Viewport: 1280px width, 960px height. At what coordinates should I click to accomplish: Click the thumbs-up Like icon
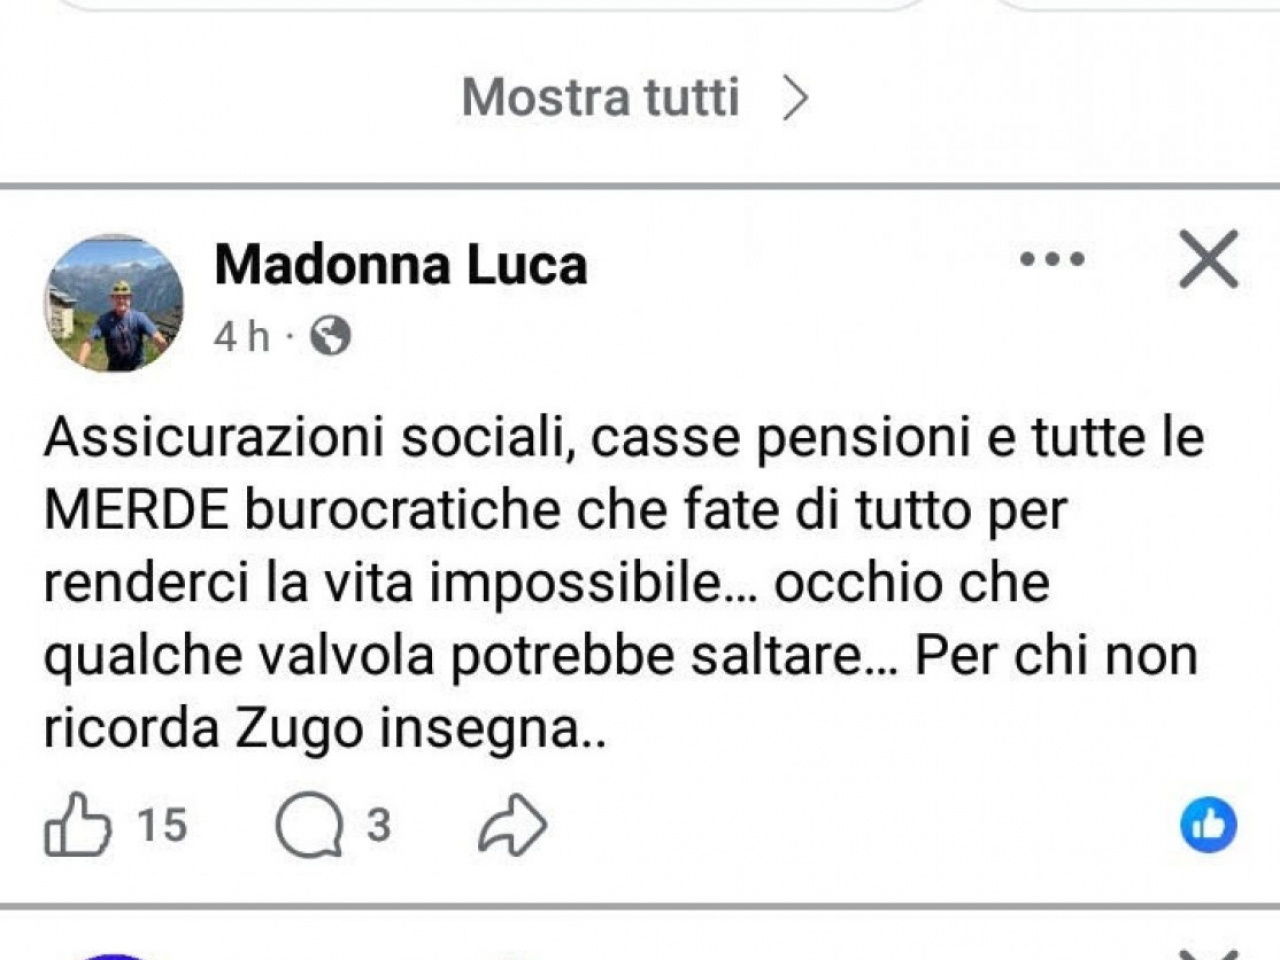pos(77,825)
